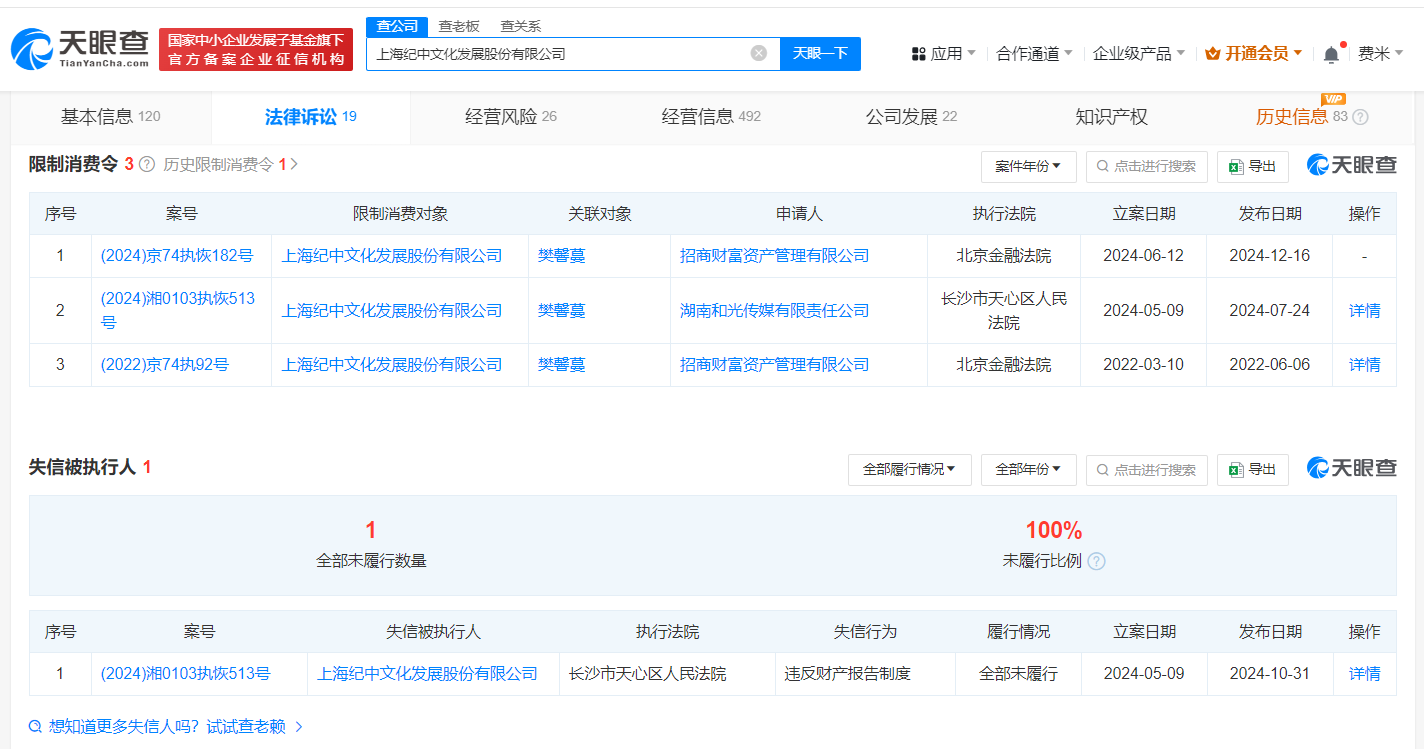Viewport: 1424px width, 749px height.
Task: Click 上海纪中文化发展股份有限公司 in 失信被执行人 table
Action: coord(427,674)
